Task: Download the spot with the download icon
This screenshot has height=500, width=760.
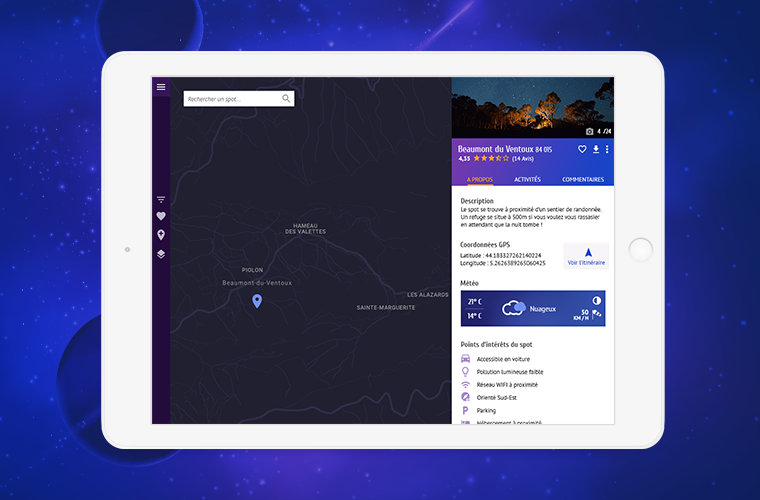Action: [x=596, y=149]
